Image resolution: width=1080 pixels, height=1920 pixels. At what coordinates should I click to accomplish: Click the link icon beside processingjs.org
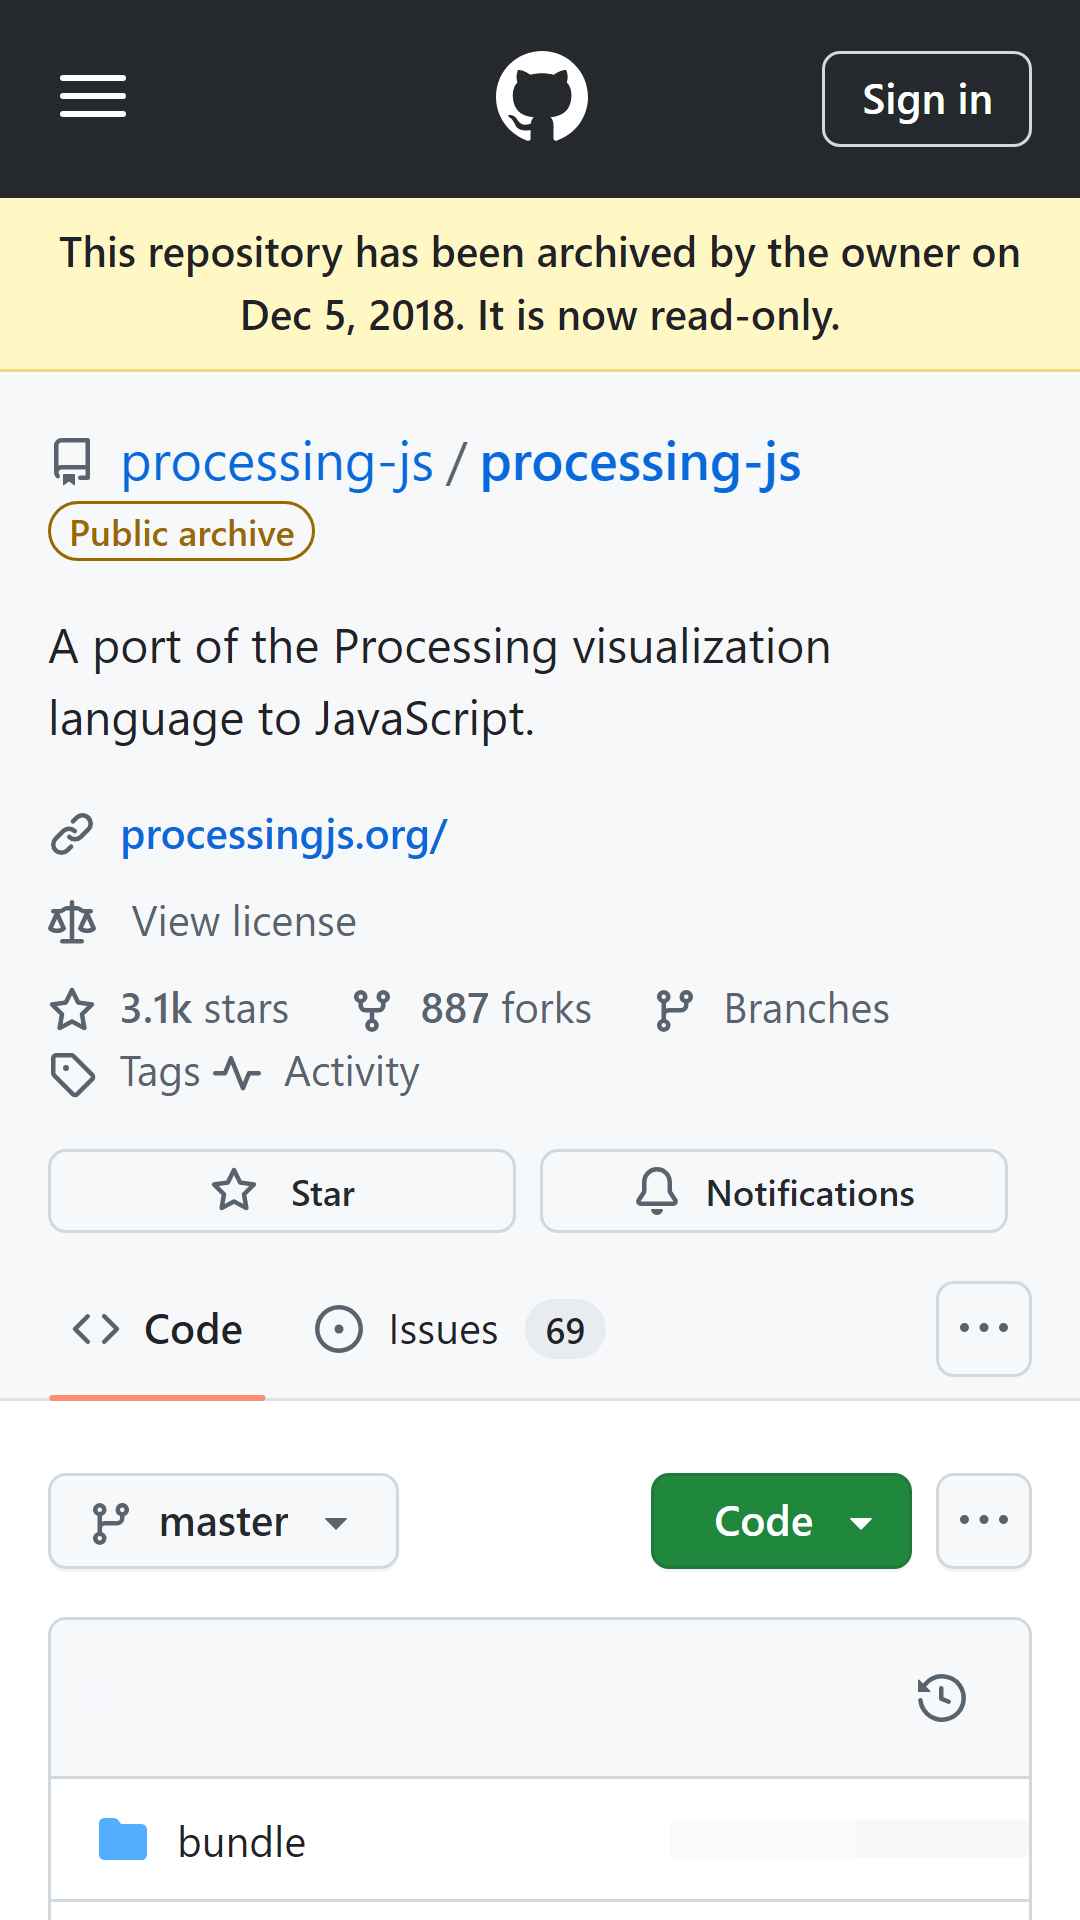pos(72,835)
